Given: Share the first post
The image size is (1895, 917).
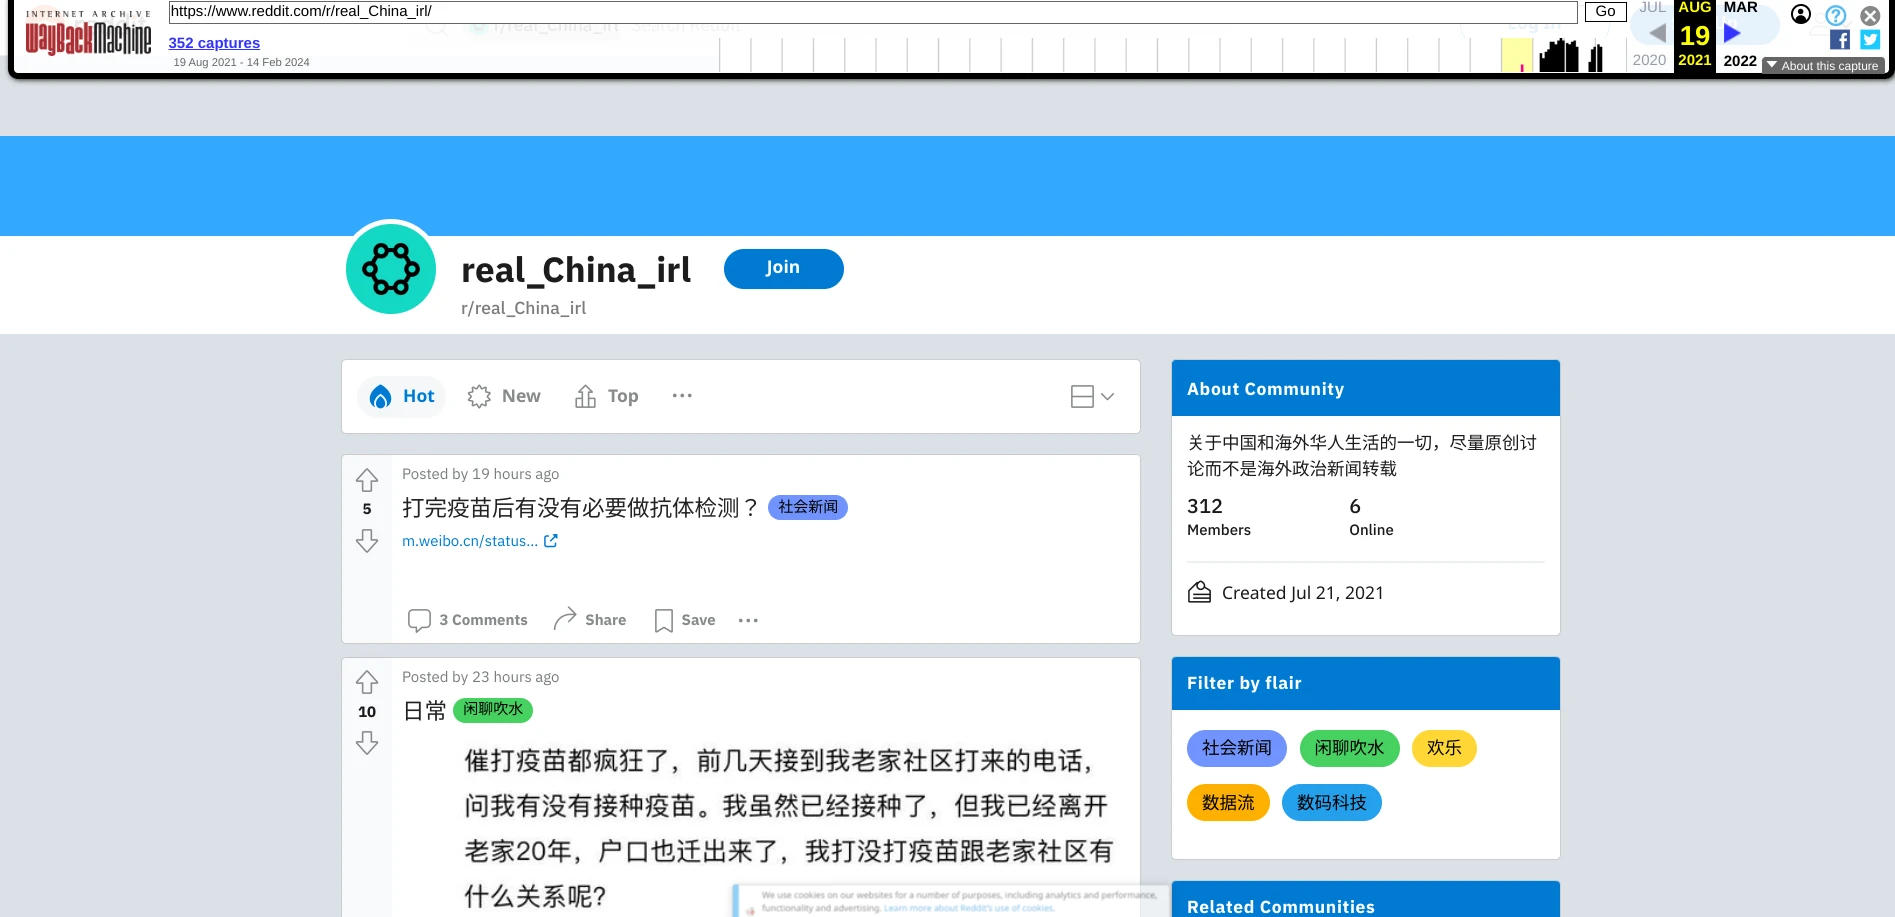Looking at the screenshot, I should [x=590, y=620].
